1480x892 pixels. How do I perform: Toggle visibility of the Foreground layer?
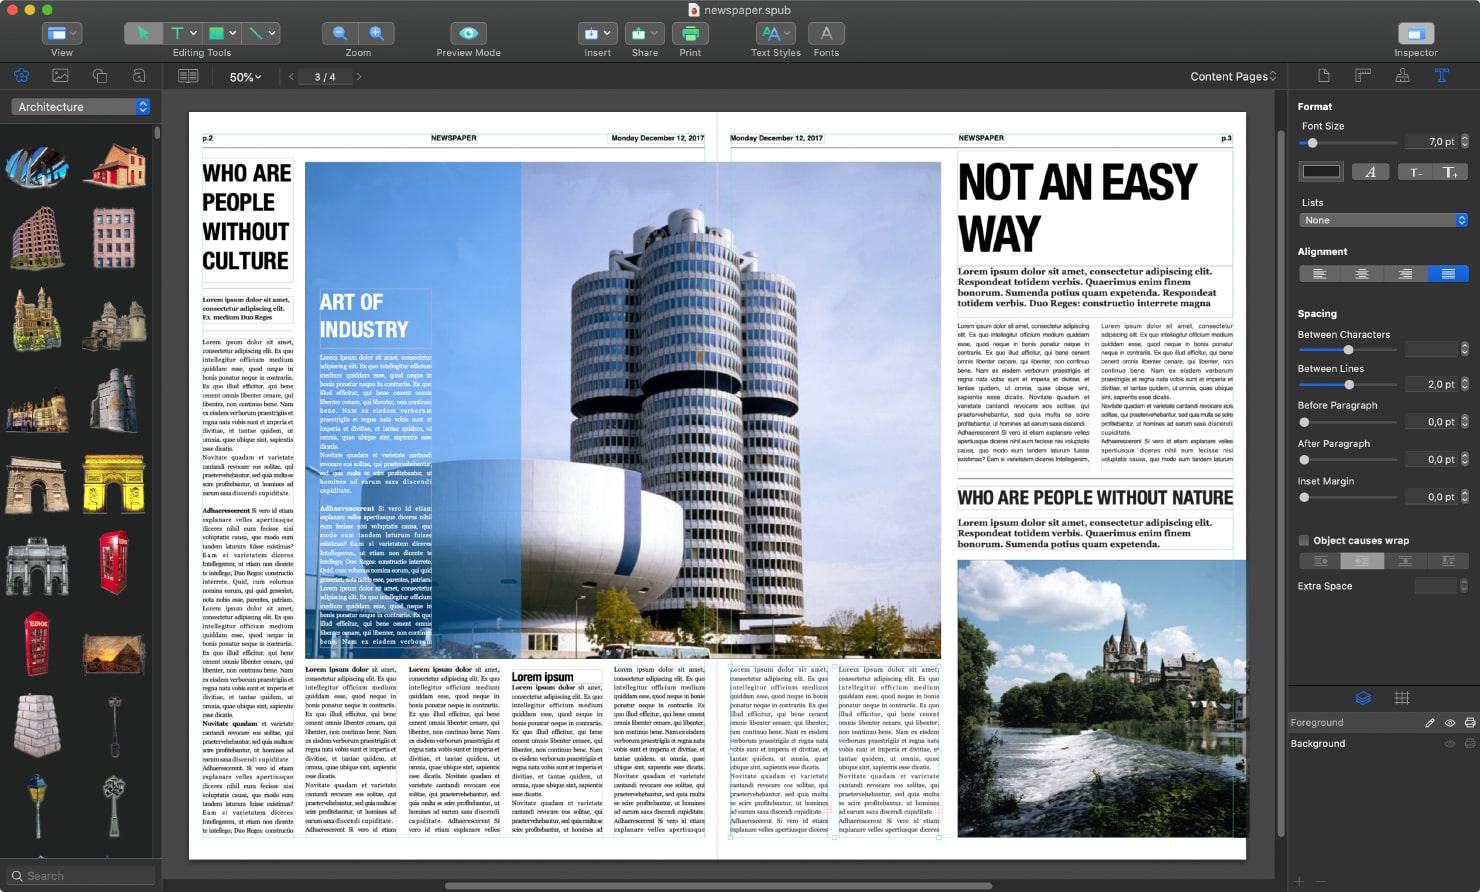(x=1450, y=723)
